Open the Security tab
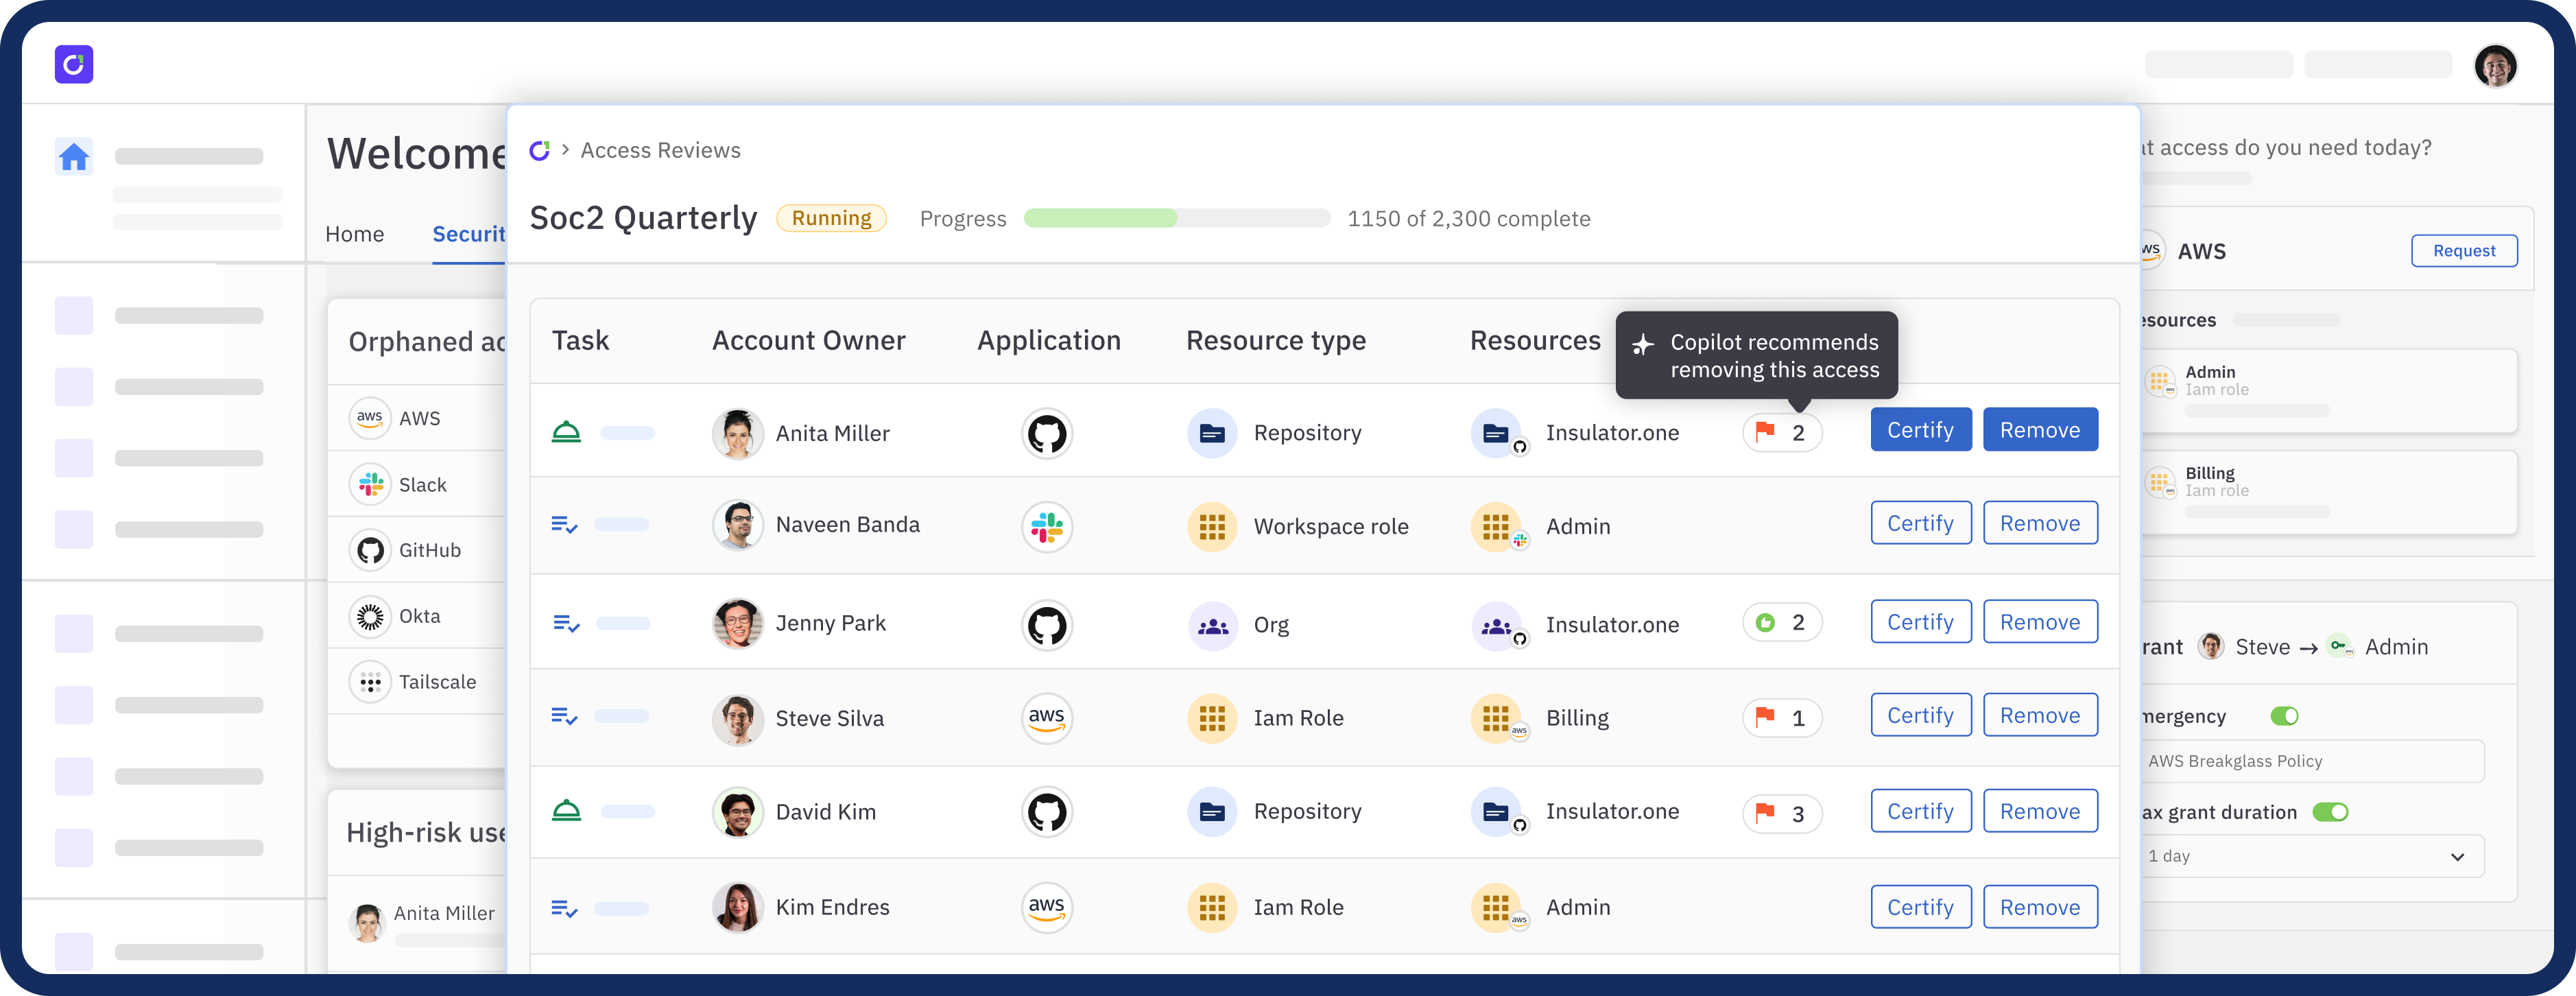Image resolution: width=2576 pixels, height=996 pixels. pyautogui.click(x=468, y=234)
